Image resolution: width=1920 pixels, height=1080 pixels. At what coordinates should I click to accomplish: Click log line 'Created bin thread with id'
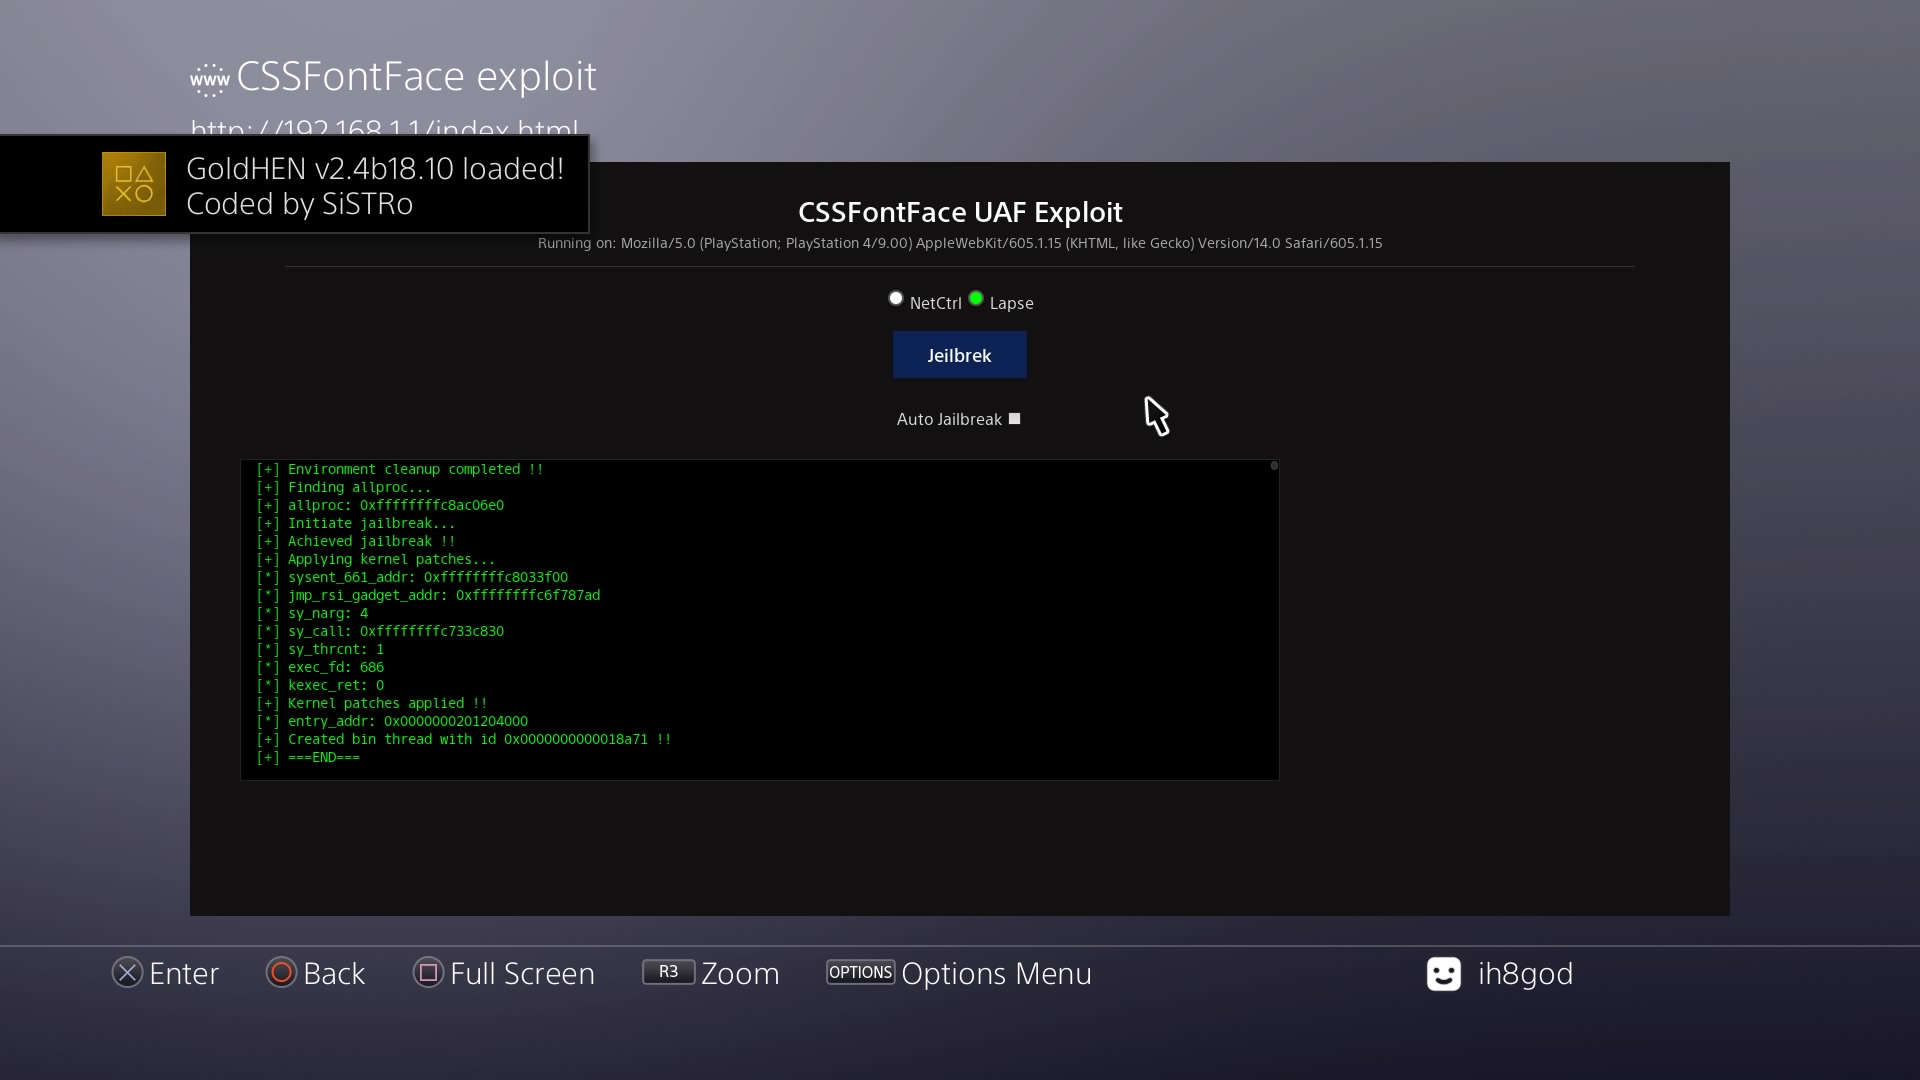(x=464, y=739)
